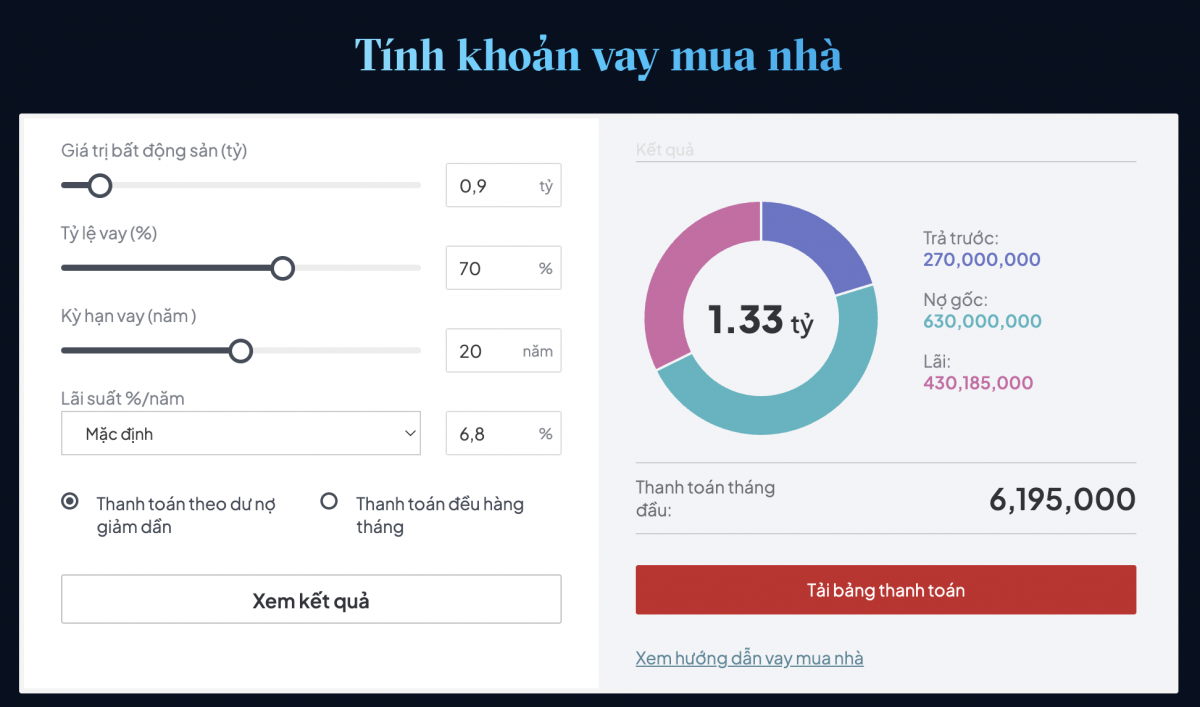The width and height of the screenshot is (1200, 707).
Task: Click "Tải bảng thanh toán" to download schedule
Action: [x=885, y=589]
